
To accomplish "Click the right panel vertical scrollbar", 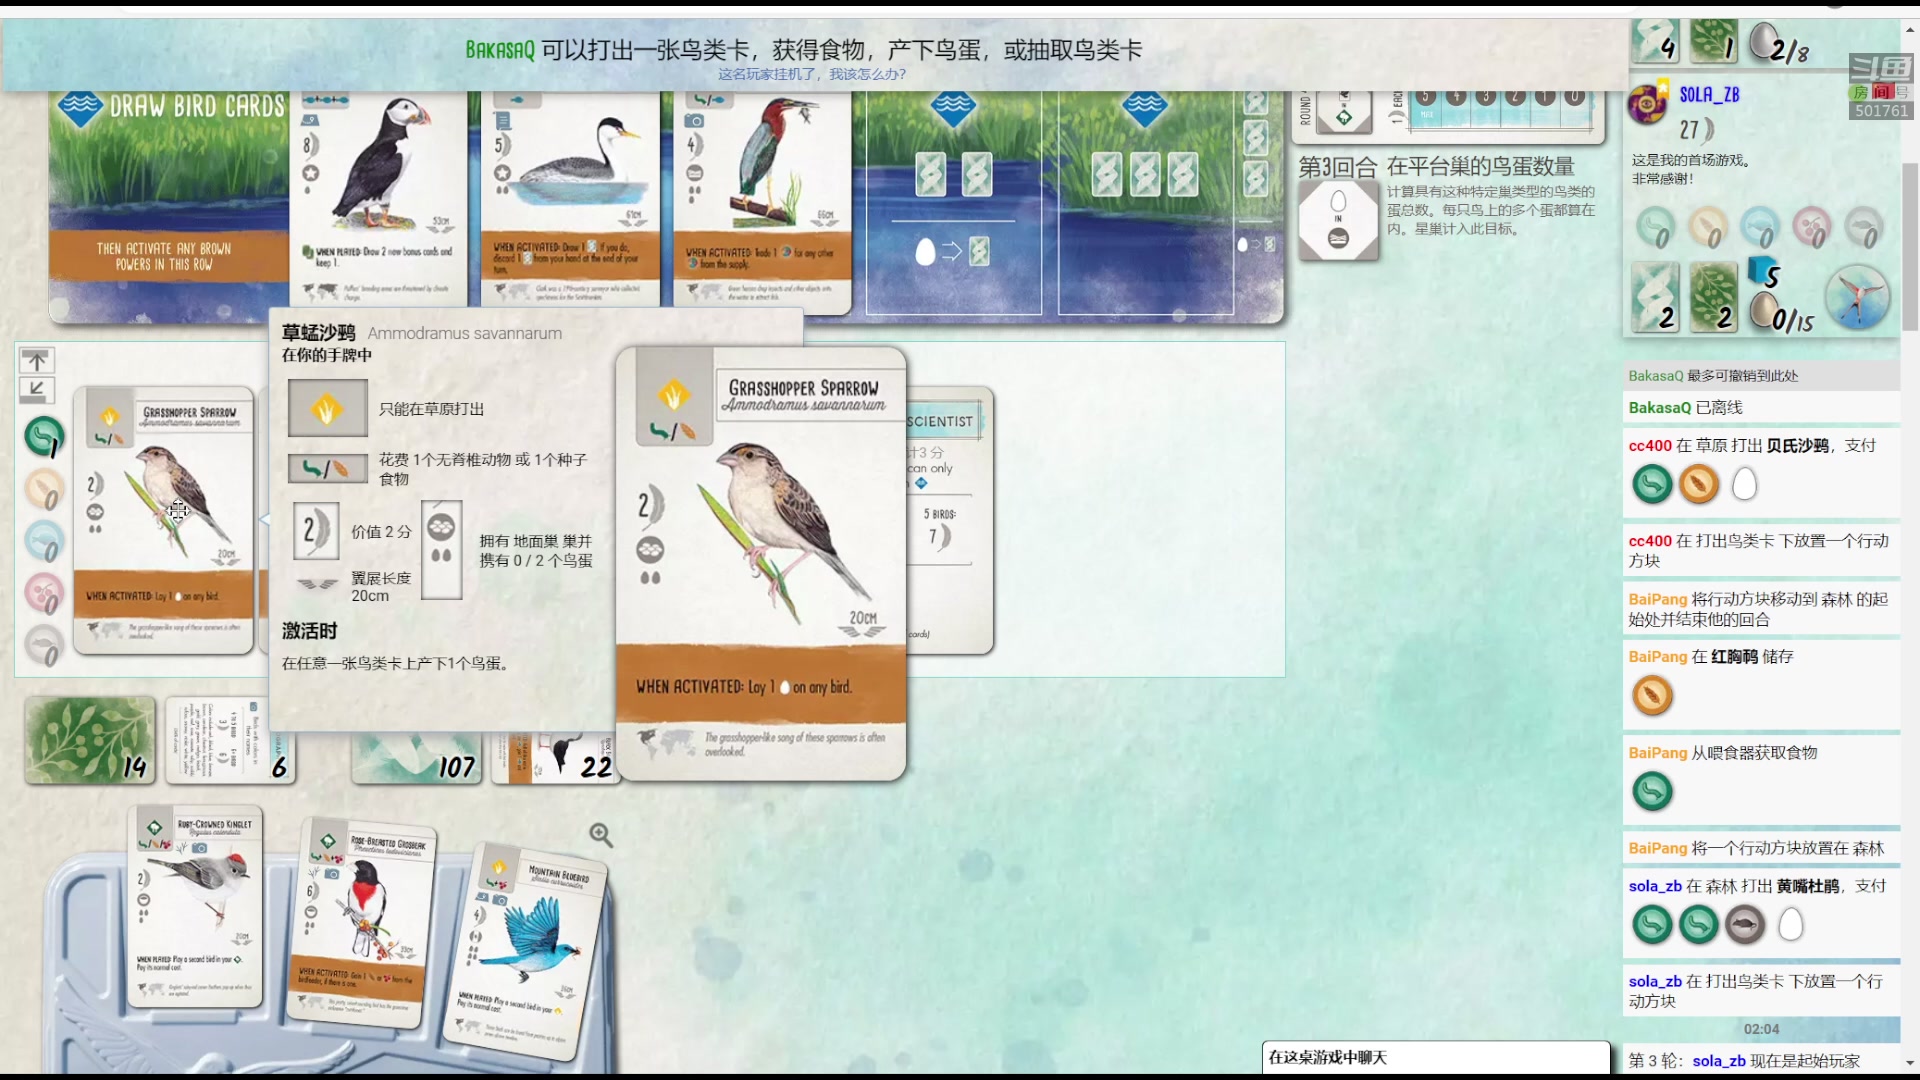I will 1909,245.
